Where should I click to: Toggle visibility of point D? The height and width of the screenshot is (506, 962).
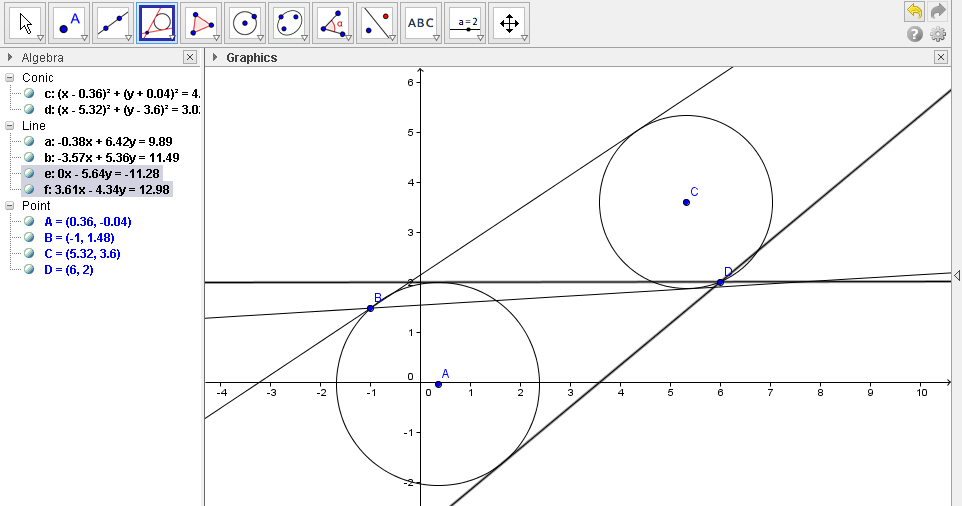click(x=29, y=269)
